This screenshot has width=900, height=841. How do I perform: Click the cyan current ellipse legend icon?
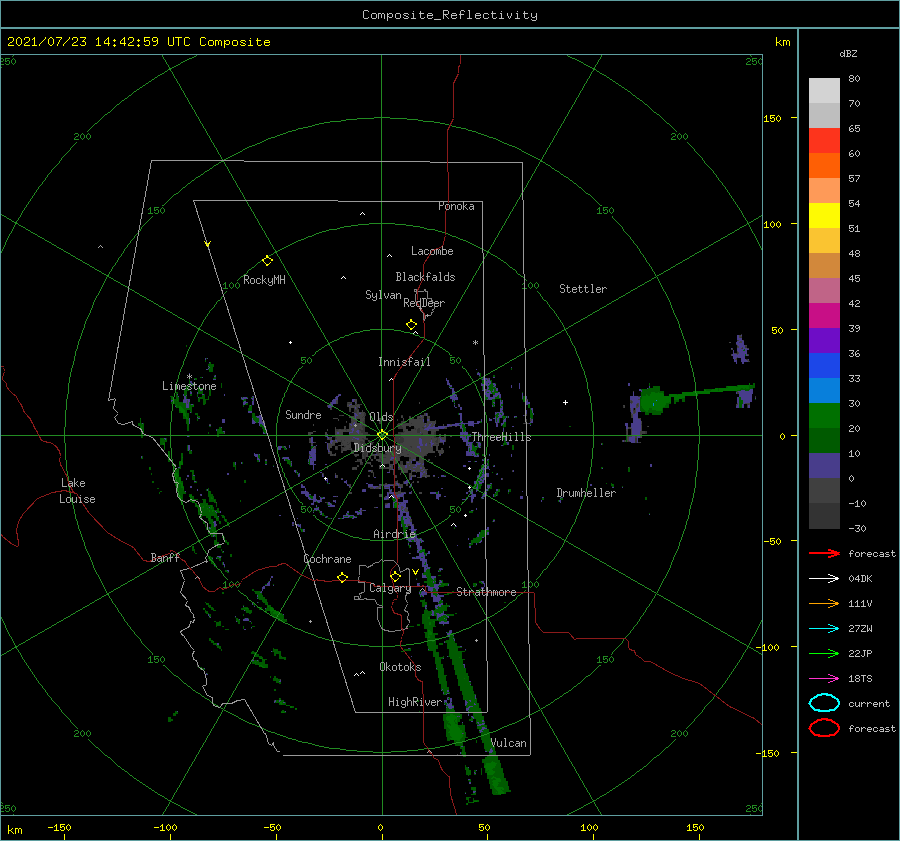point(824,703)
